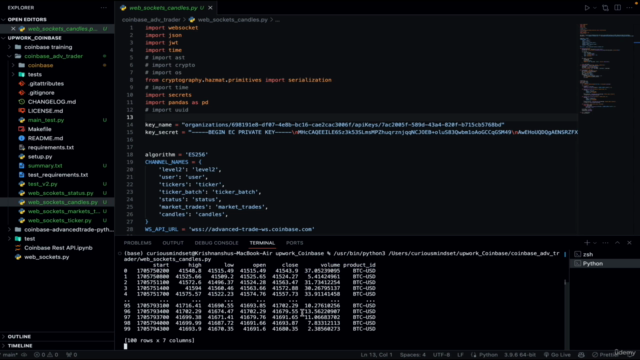Close the terminal panel
This screenshot has width=640, height=360.
coord(629,243)
